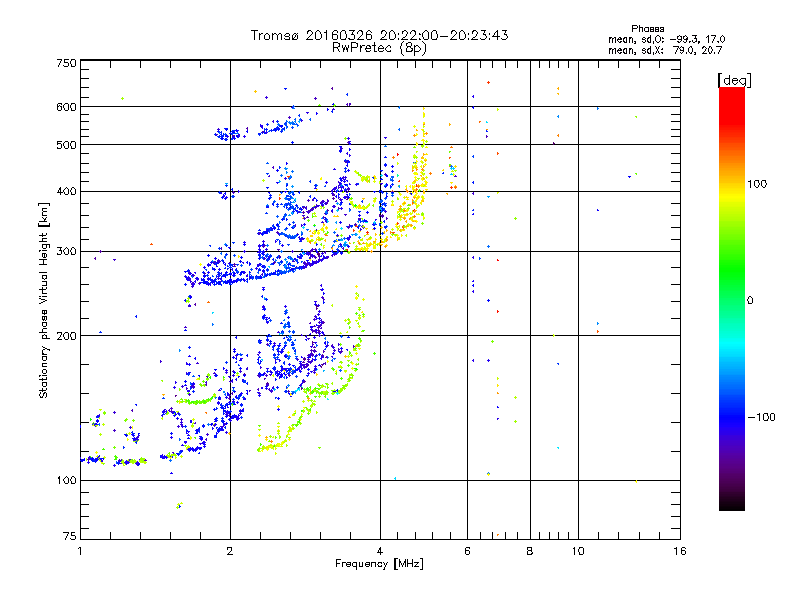Click the '[deg]' colorbar unit label
Image resolution: width=800 pixels, height=600 pixels.
734,80
